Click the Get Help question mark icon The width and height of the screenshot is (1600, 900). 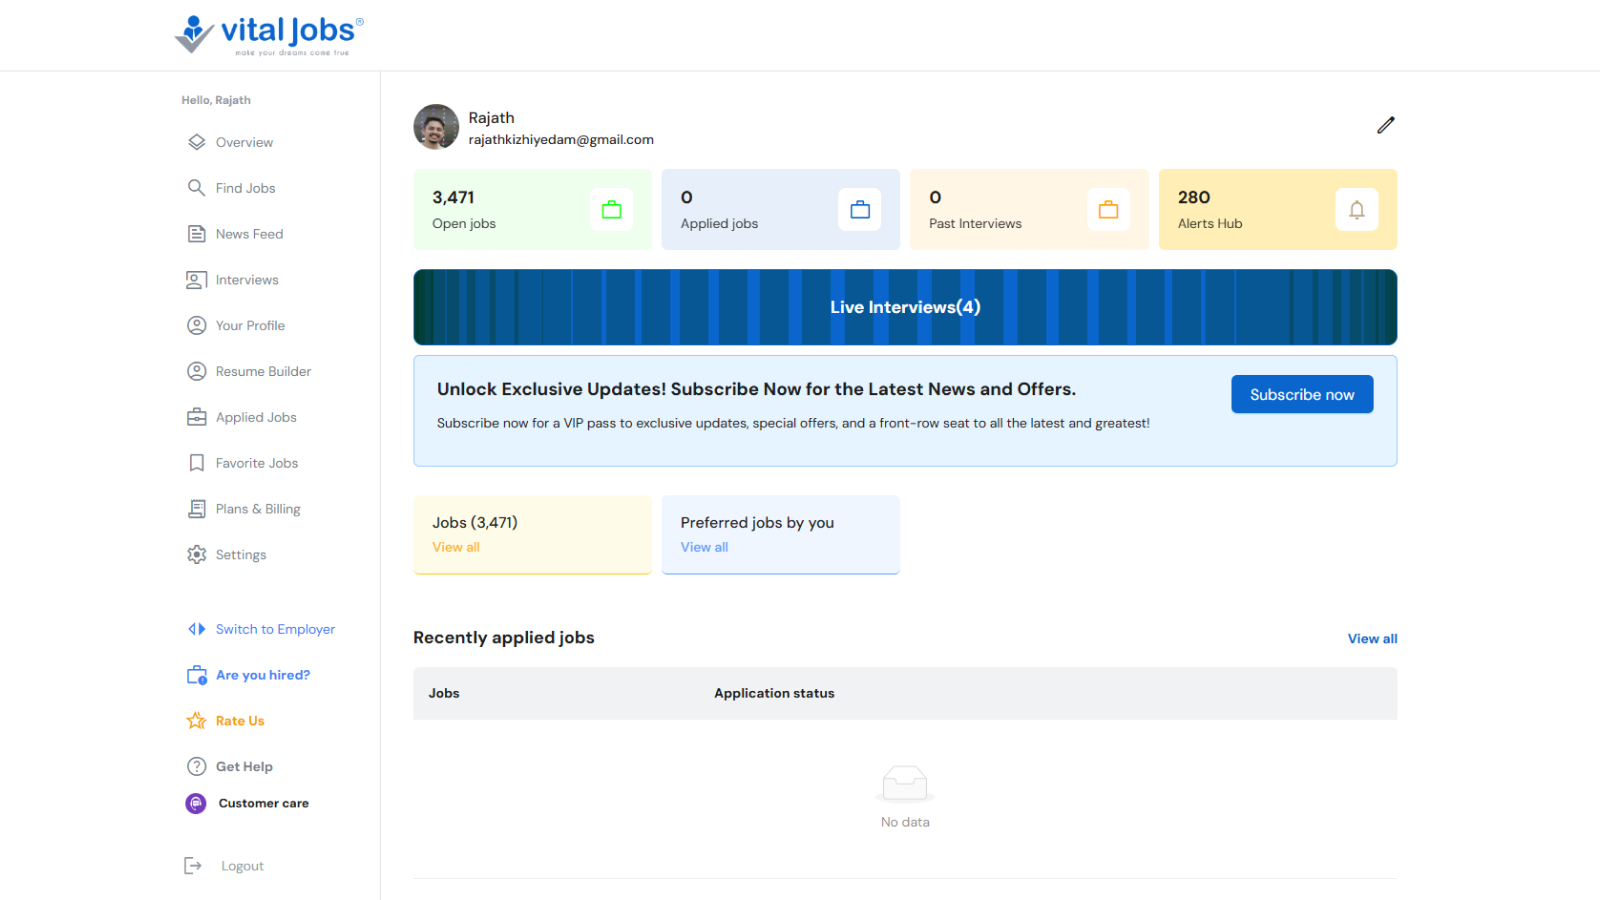pos(197,766)
